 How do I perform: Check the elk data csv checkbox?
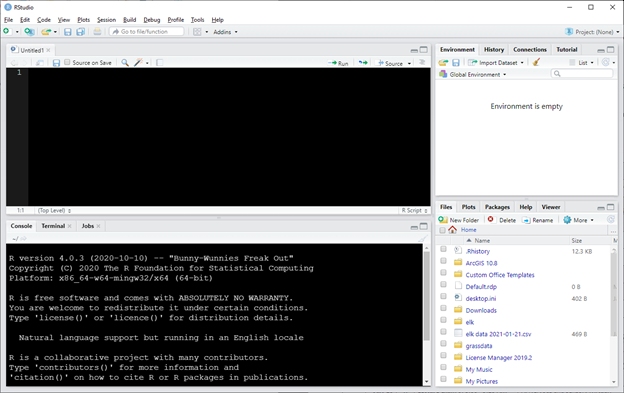coord(443,332)
